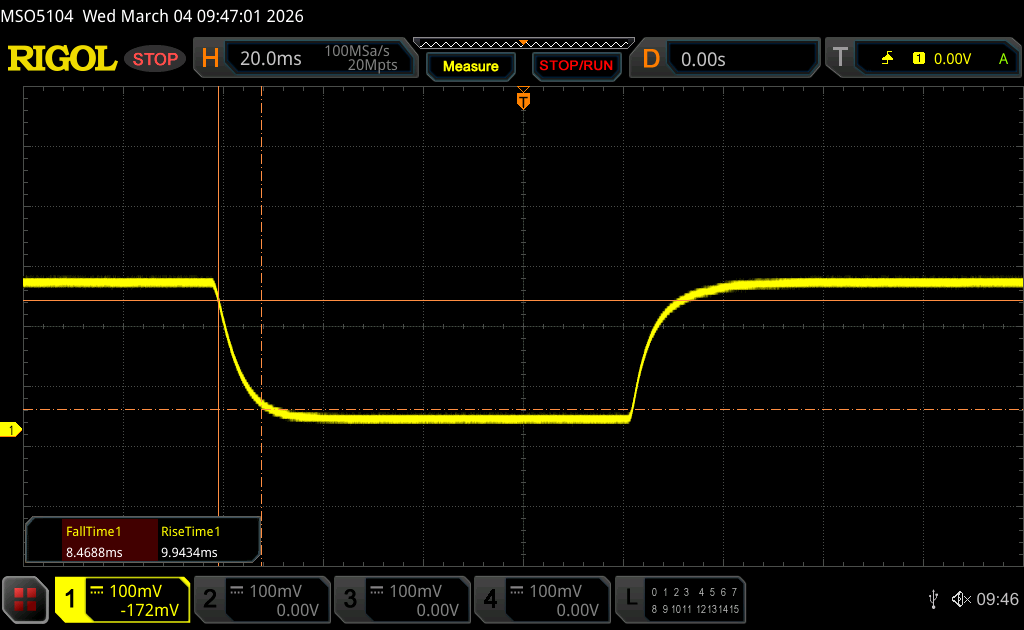
Task: Open the 0.00V trigger level setting
Action: click(952, 59)
